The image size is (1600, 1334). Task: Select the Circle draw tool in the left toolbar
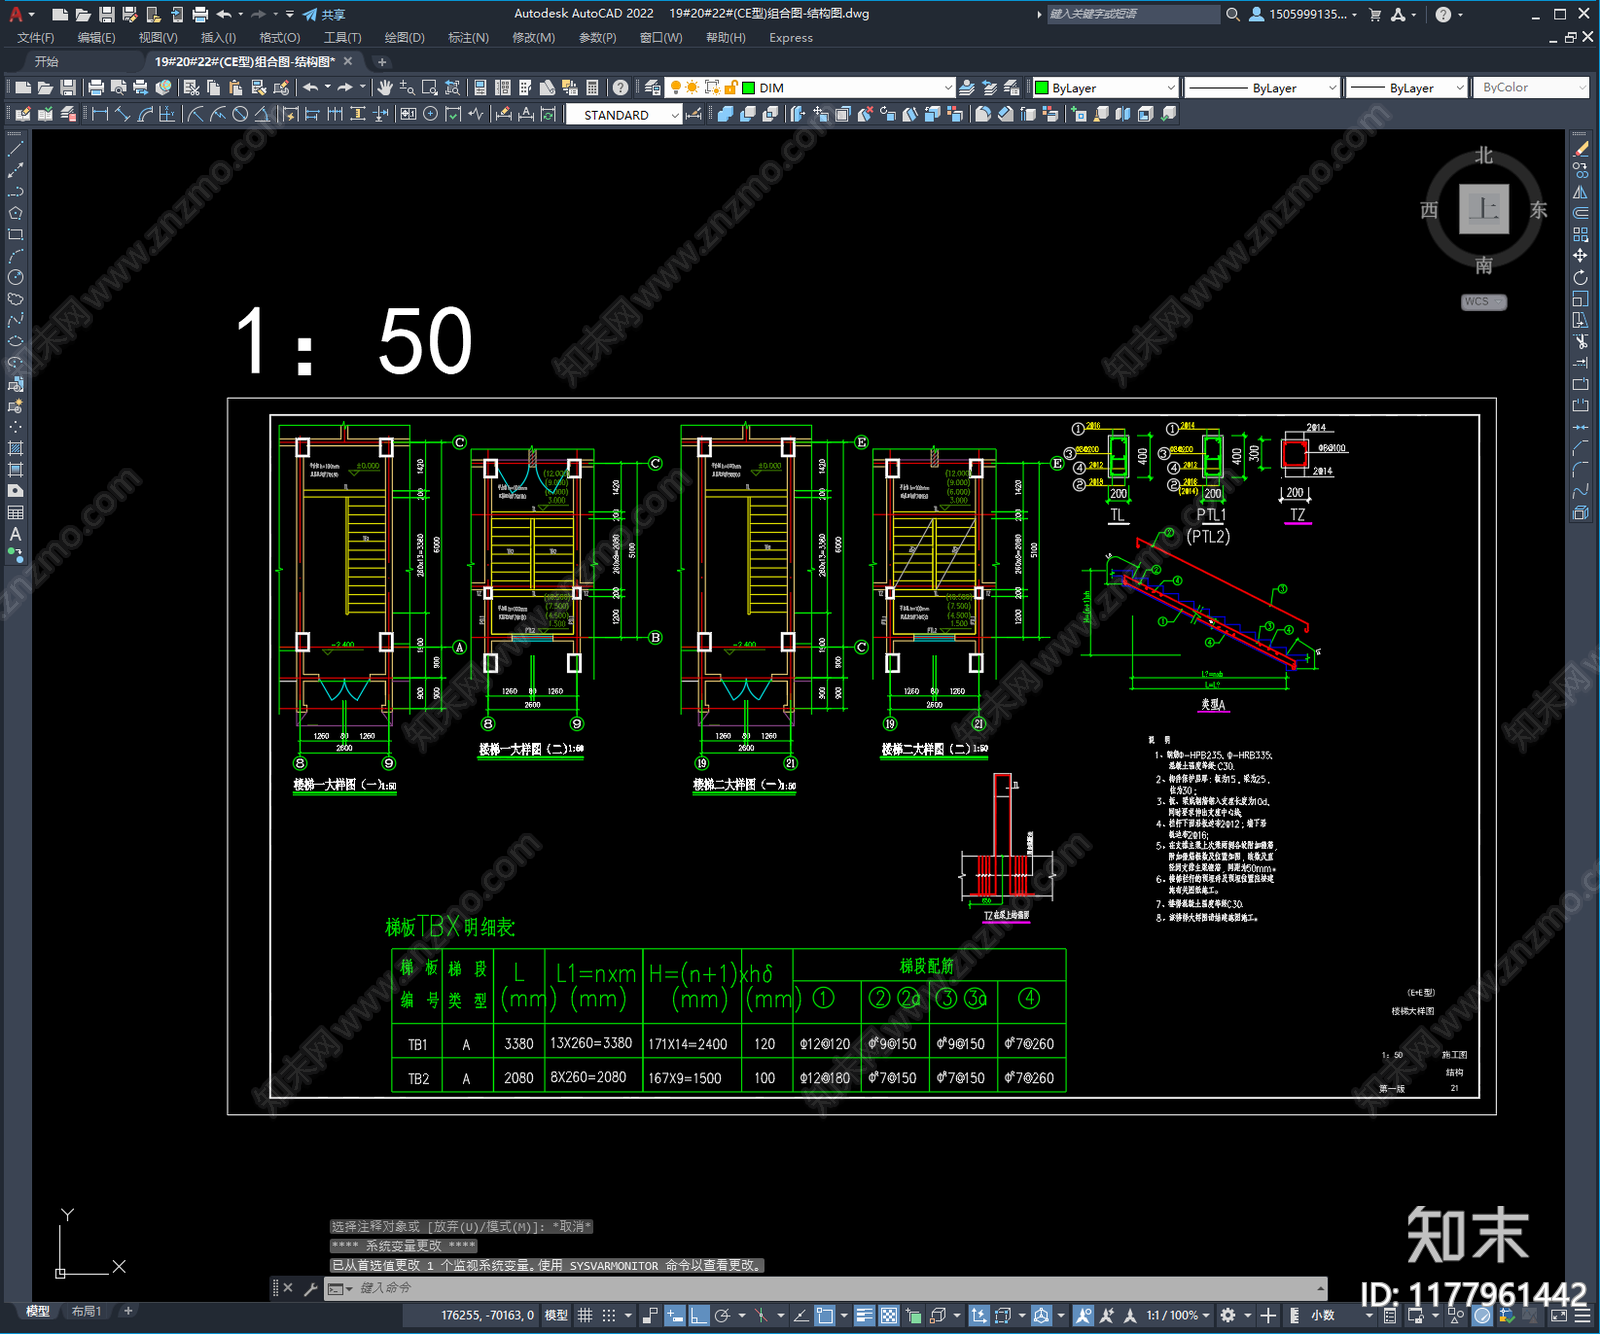tap(15, 277)
